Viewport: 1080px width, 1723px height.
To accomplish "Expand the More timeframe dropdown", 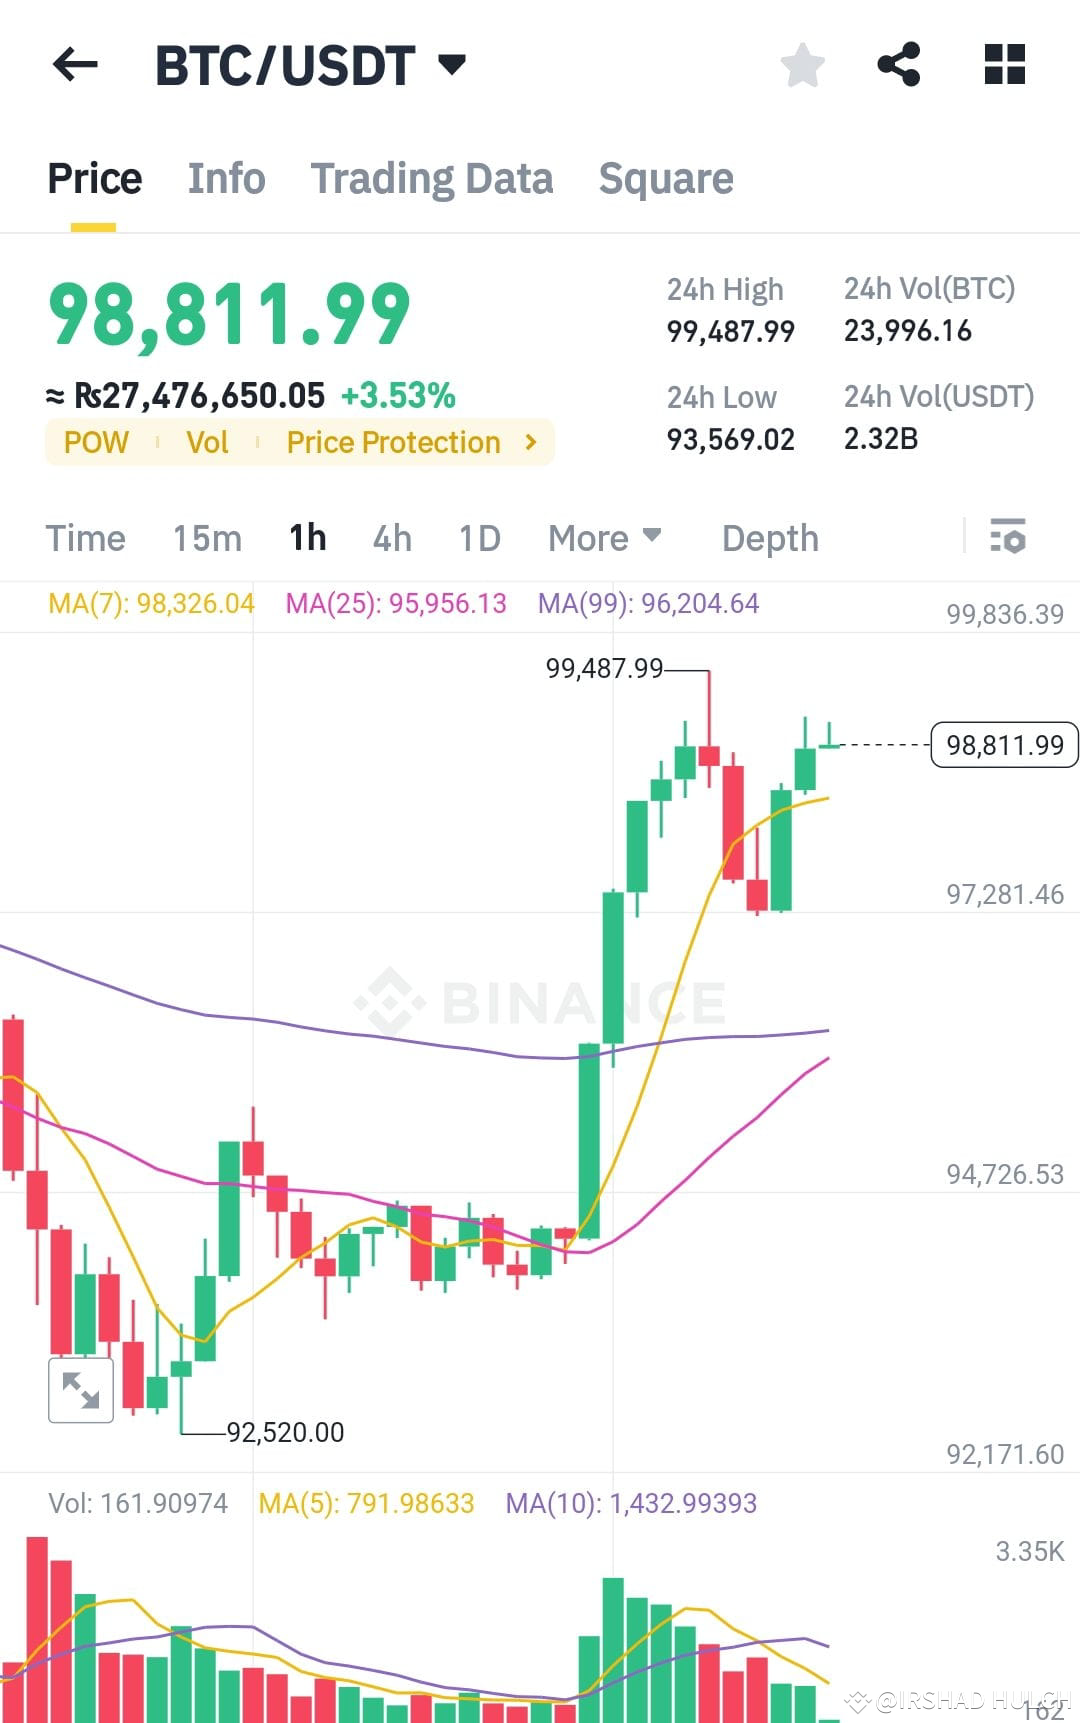I will pyautogui.click(x=602, y=538).
